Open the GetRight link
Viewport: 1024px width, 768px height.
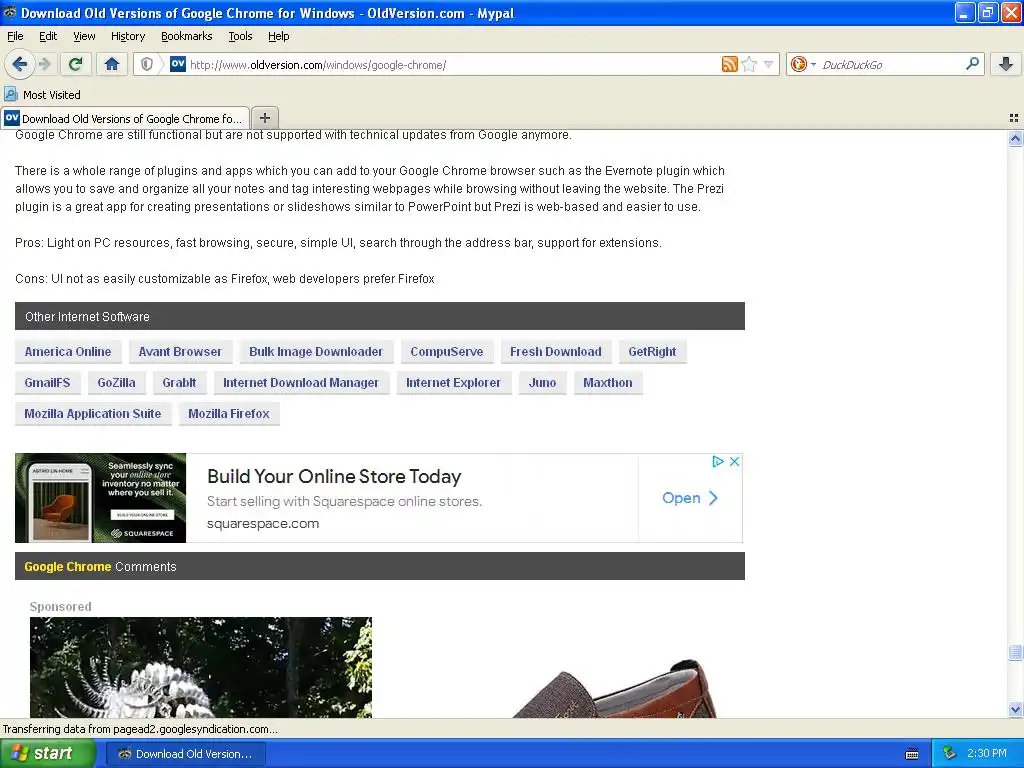click(652, 352)
